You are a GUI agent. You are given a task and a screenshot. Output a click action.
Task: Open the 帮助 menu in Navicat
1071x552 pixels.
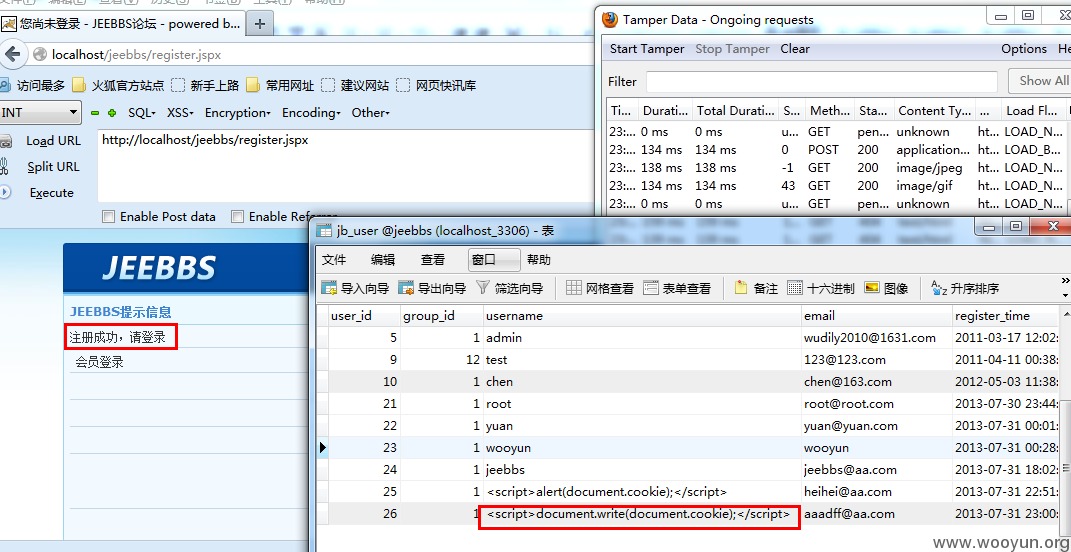[539, 260]
